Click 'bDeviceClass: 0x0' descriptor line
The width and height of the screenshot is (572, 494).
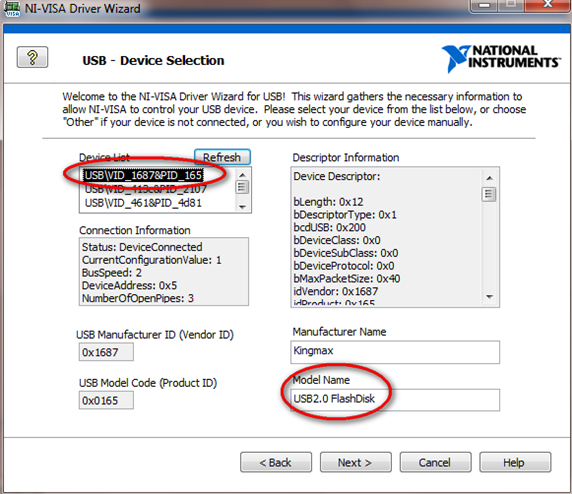[337, 240]
